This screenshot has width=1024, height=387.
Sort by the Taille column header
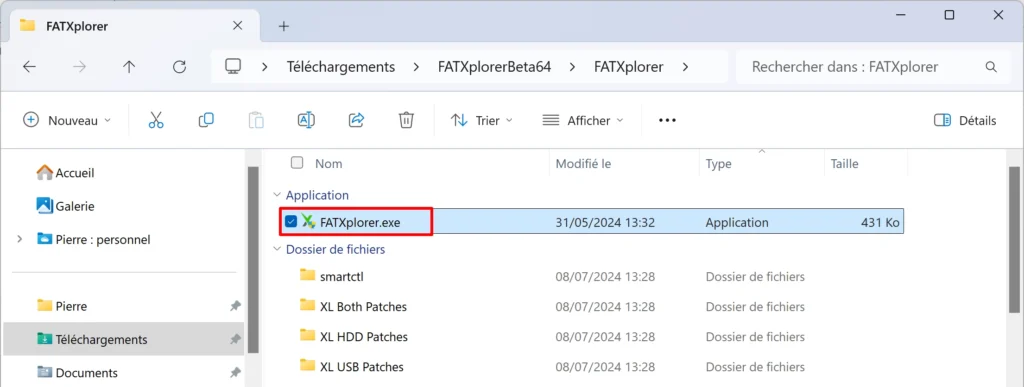point(844,164)
